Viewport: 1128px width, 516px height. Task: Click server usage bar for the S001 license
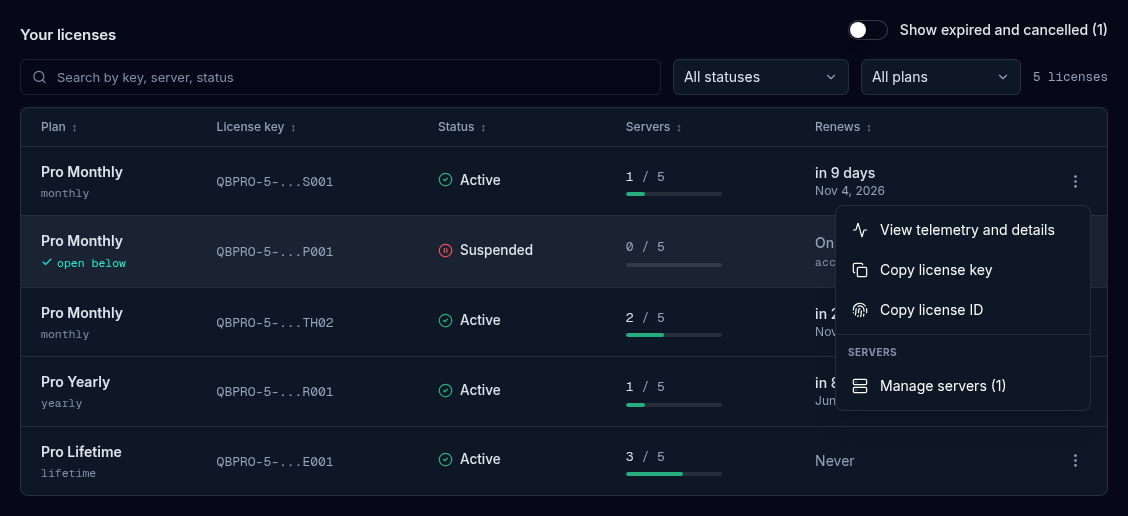click(673, 194)
